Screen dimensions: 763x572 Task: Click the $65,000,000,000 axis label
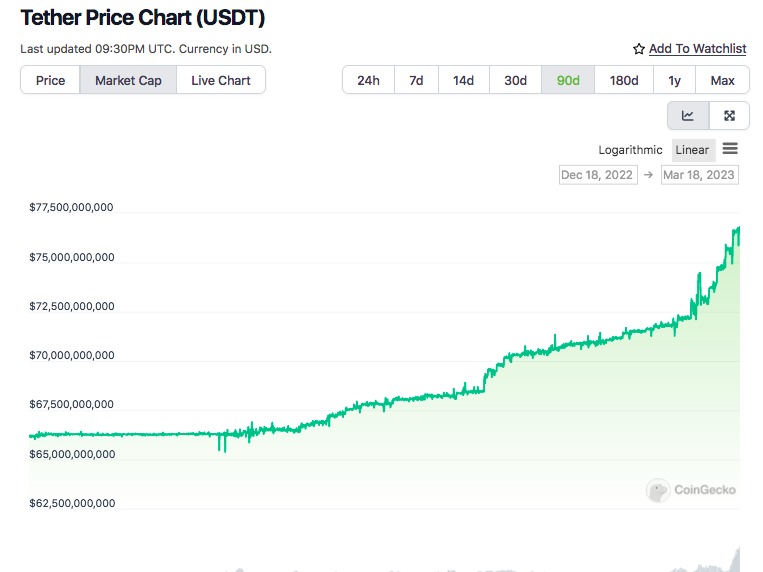tap(72, 454)
